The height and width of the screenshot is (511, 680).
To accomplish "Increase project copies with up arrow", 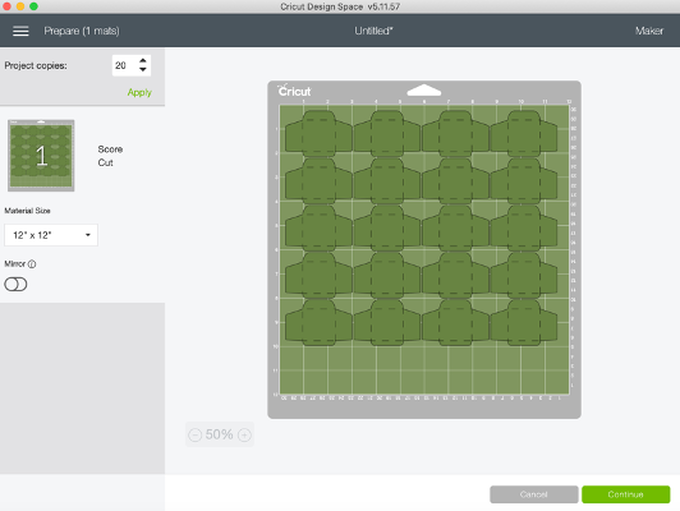I will (143, 60).
